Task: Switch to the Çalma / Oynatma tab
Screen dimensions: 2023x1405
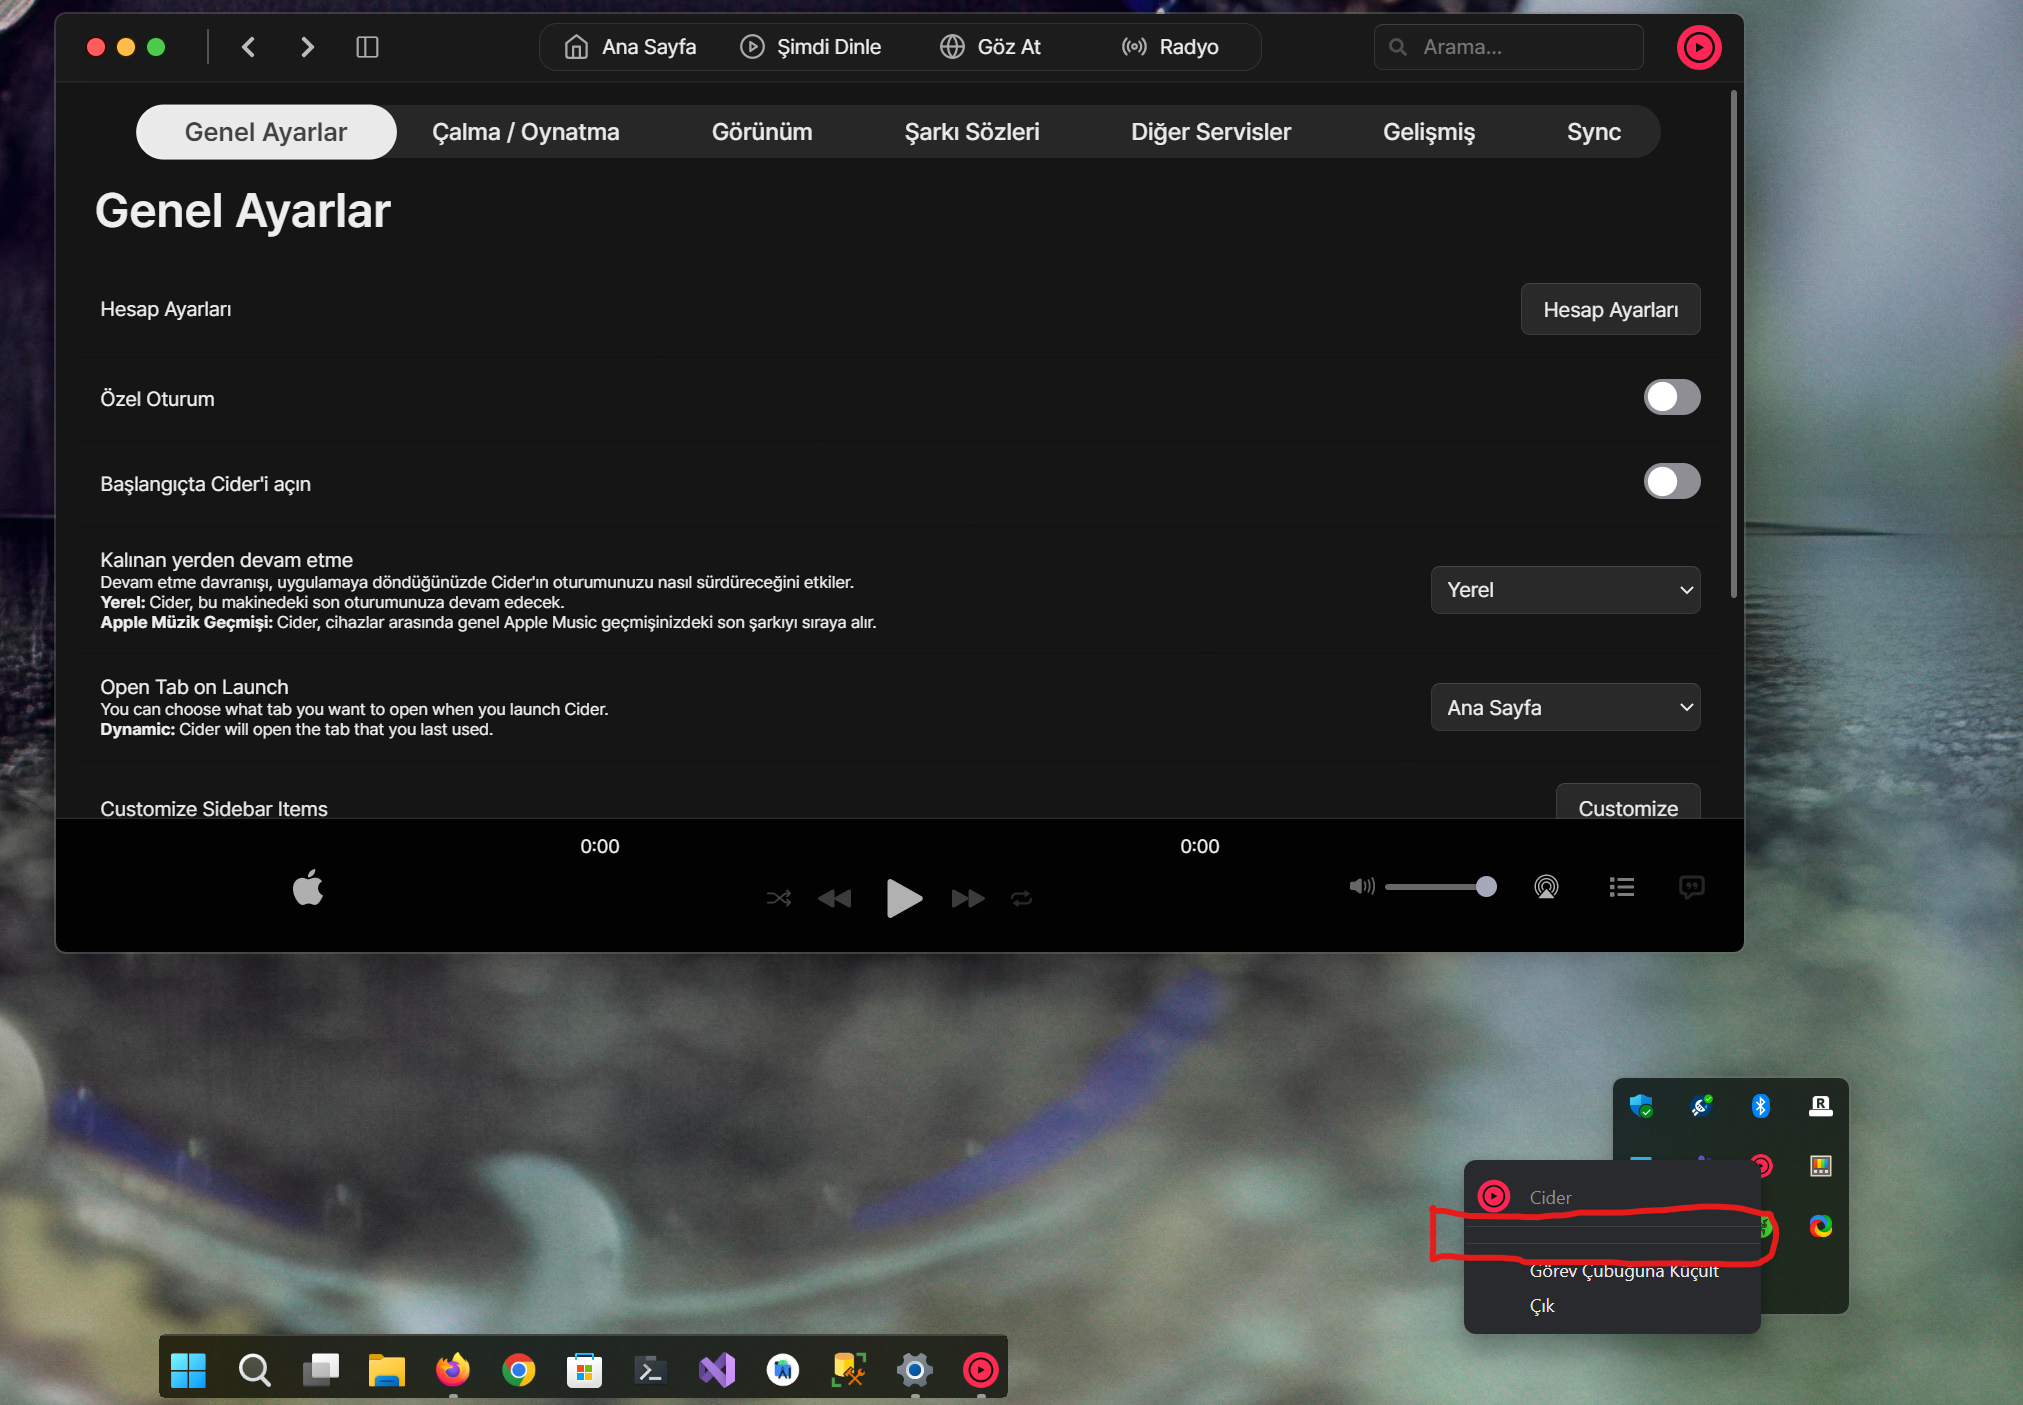Action: click(x=525, y=132)
